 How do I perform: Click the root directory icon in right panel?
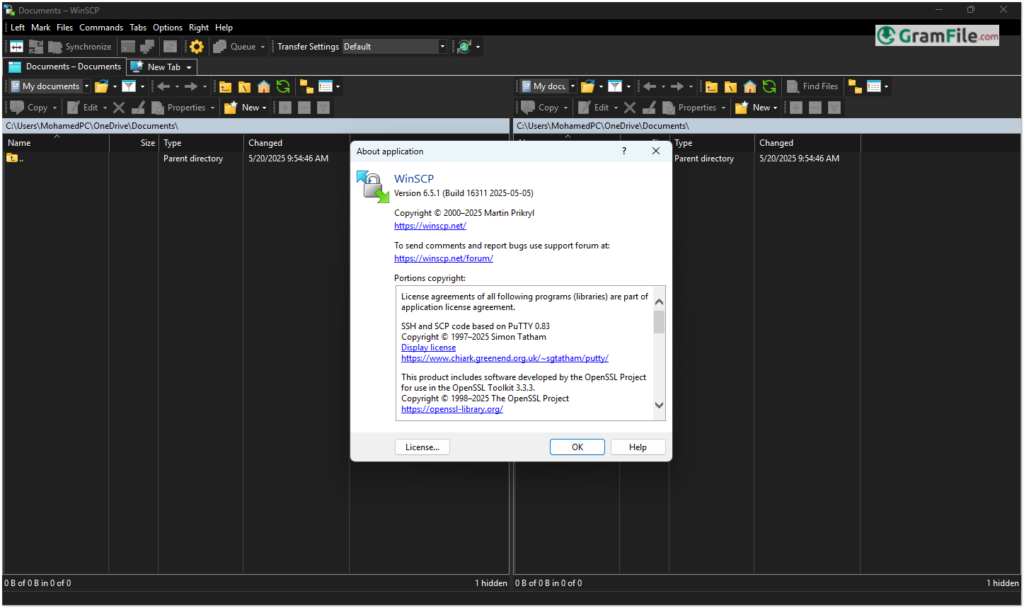pos(729,87)
